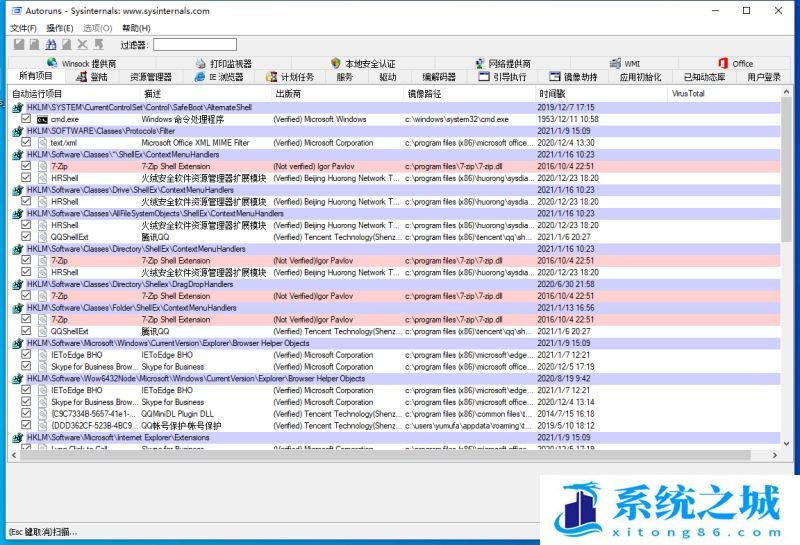Click the registry icon of AllFileSystemObjects key row
Screen dimensions: 800x545
pyautogui.click(x=18, y=213)
